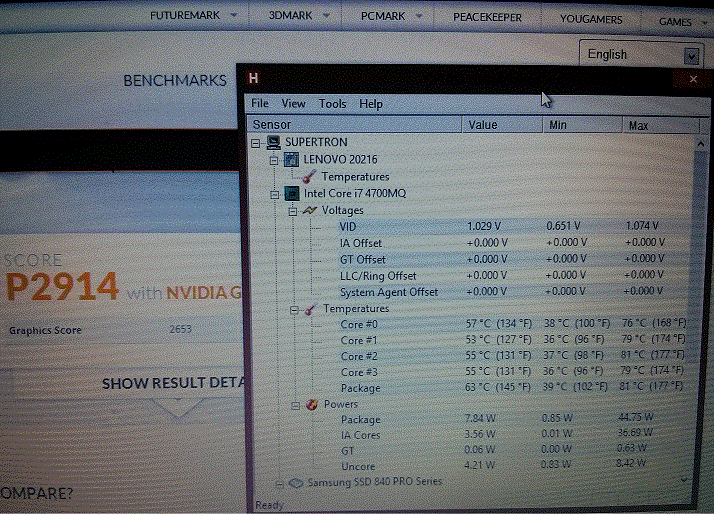Open the PCMARK menu on the website
Viewport: 714px width, 514px height.
[x=391, y=16]
